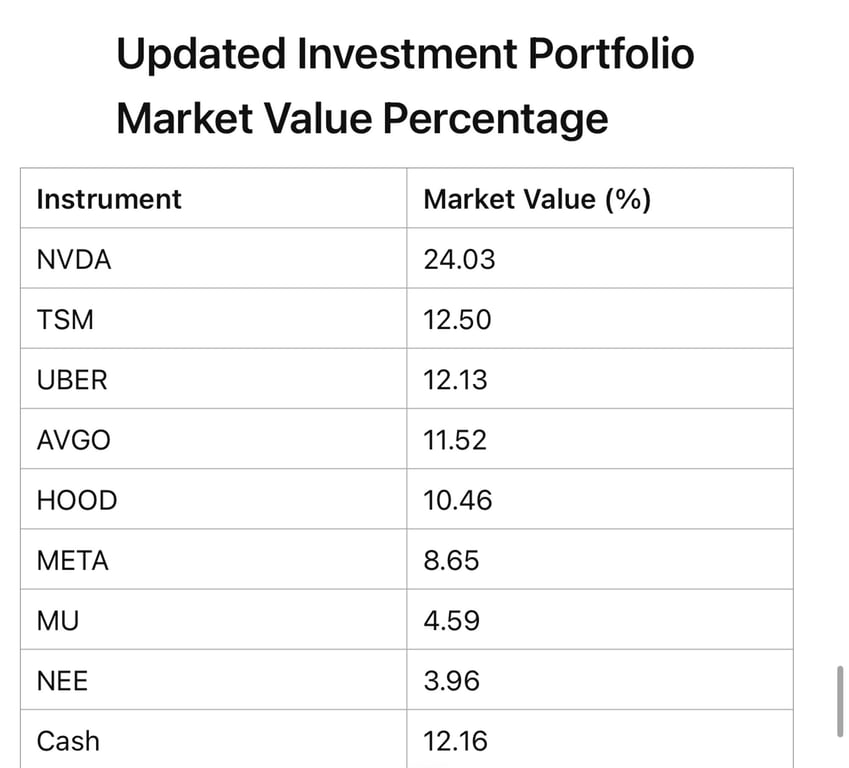Select the page title "Updated Investment Portfolio"

pos(405,54)
